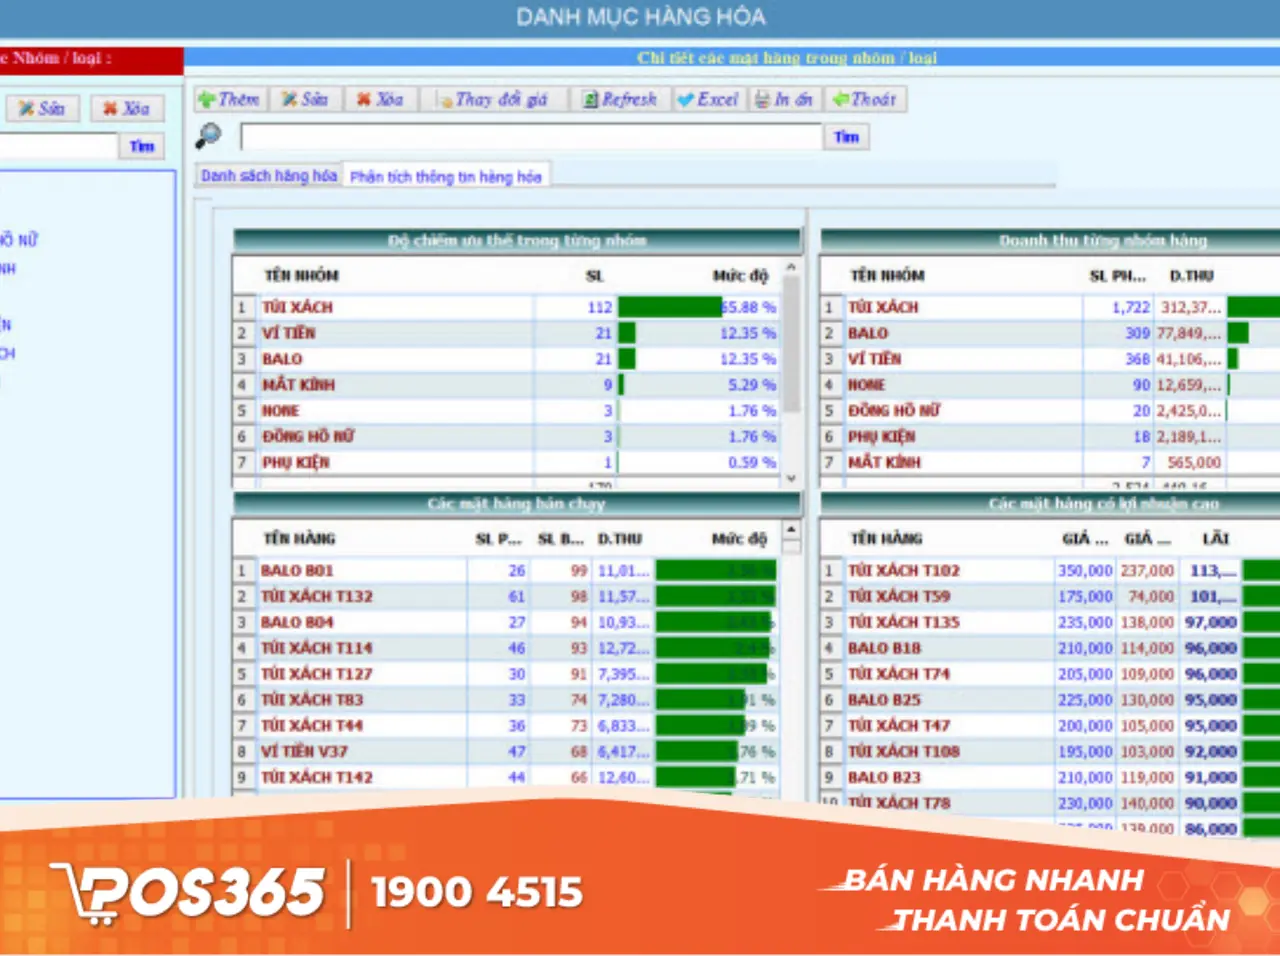Export the list to Excel
This screenshot has width=1280, height=956.
tap(708, 99)
